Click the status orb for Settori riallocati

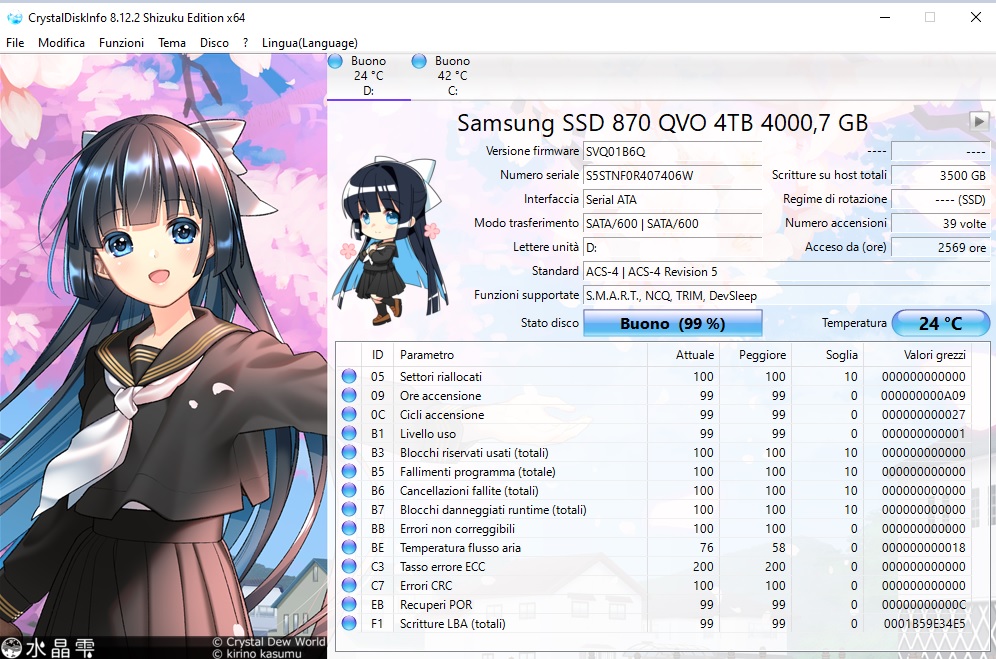pyautogui.click(x=349, y=376)
